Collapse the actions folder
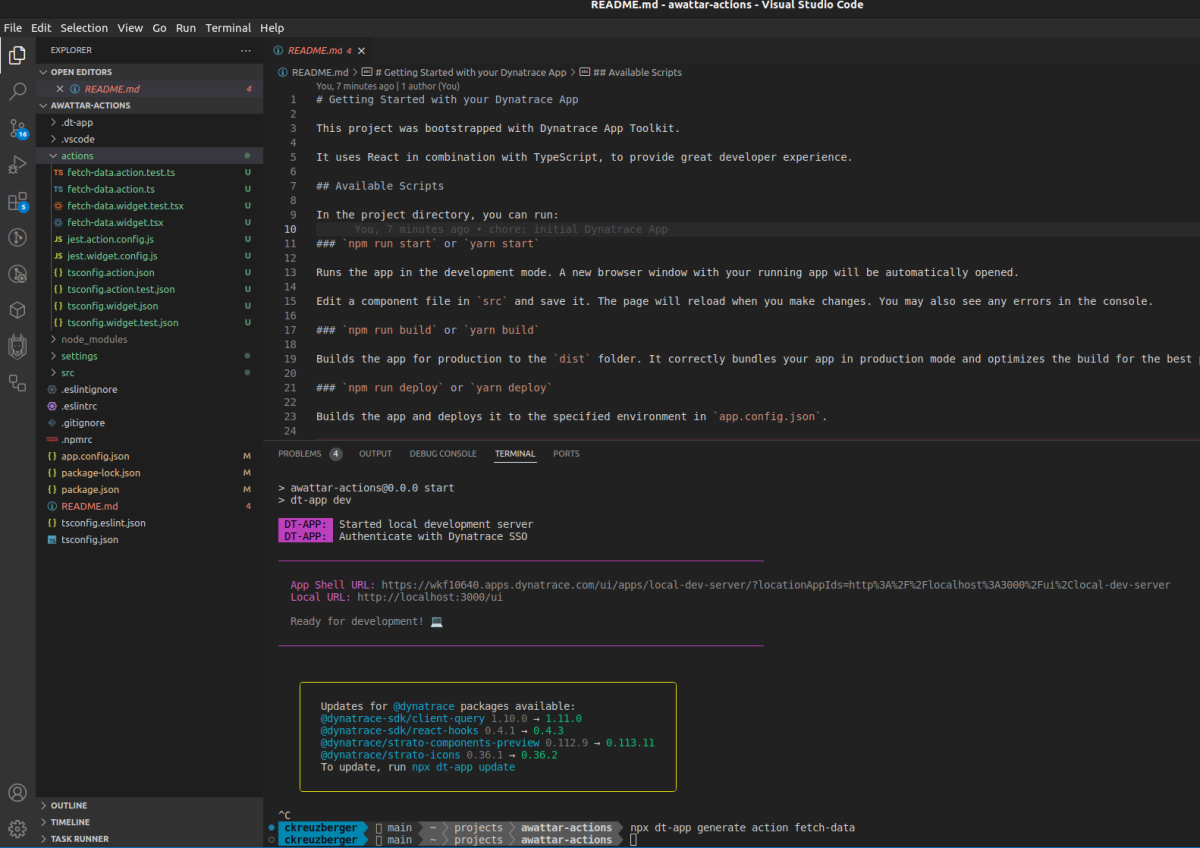1200x848 pixels. tap(77, 156)
